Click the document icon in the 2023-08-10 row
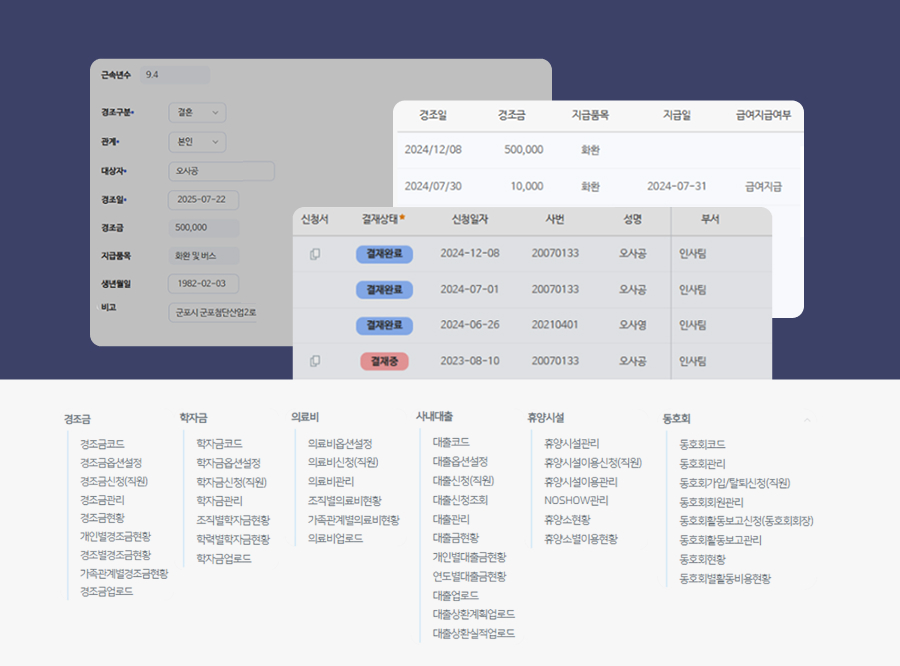900x666 pixels. pyautogui.click(x=315, y=361)
